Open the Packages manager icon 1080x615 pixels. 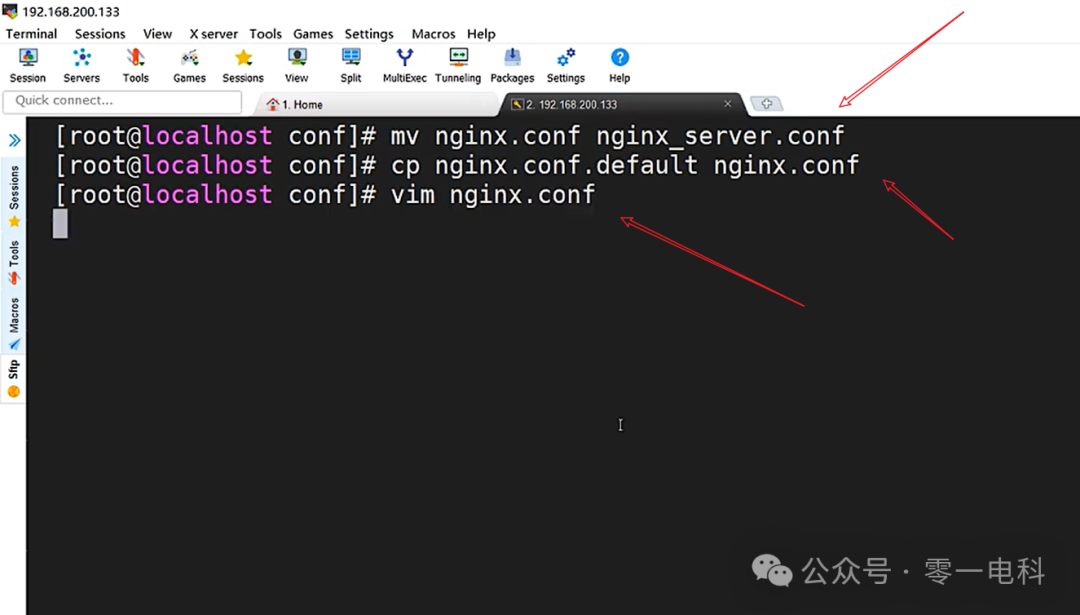[x=512, y=64]
